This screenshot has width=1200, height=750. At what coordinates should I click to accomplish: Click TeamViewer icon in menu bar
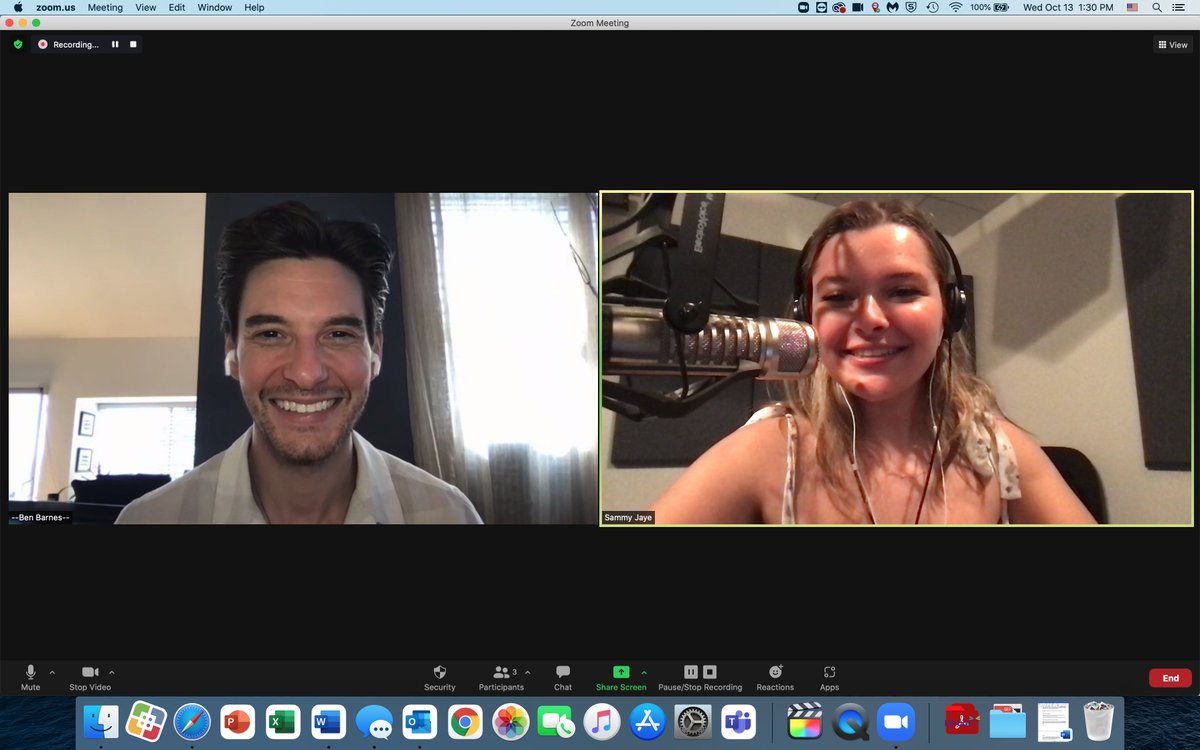point(821,7)
